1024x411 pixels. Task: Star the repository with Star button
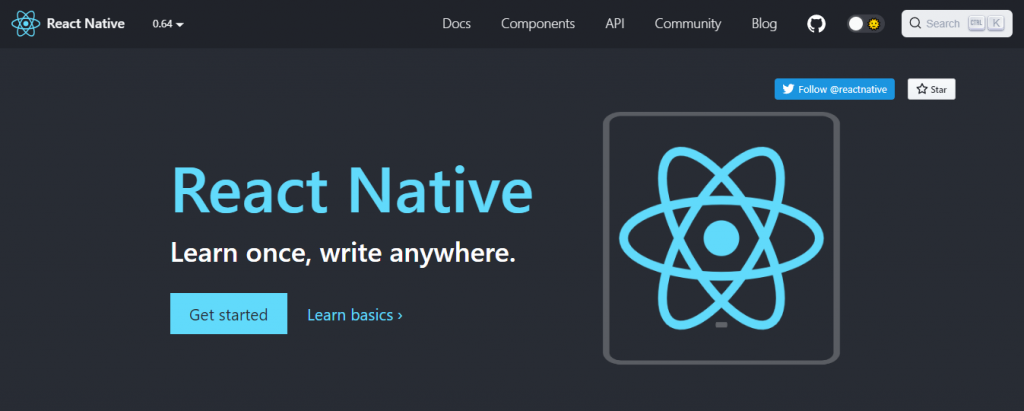[x=931, y=90]
